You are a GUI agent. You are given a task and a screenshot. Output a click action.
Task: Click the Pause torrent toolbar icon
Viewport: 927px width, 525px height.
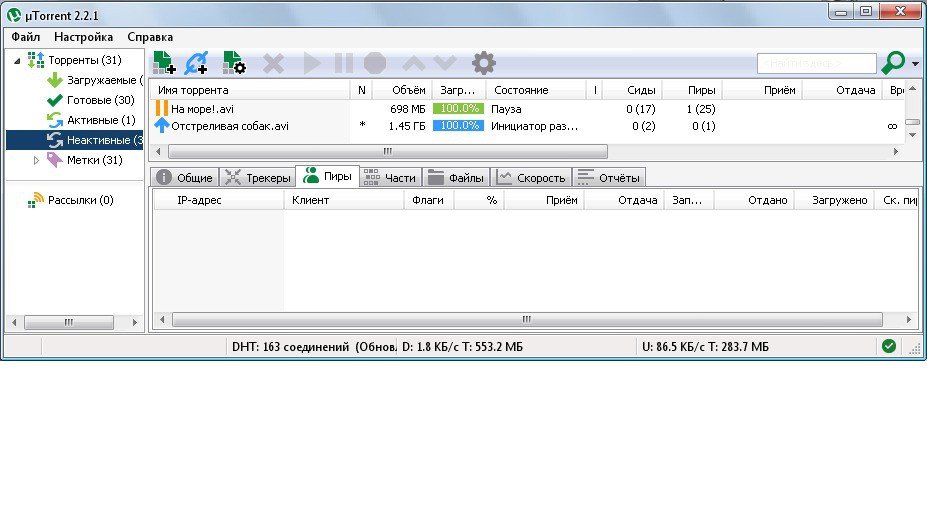343,63
